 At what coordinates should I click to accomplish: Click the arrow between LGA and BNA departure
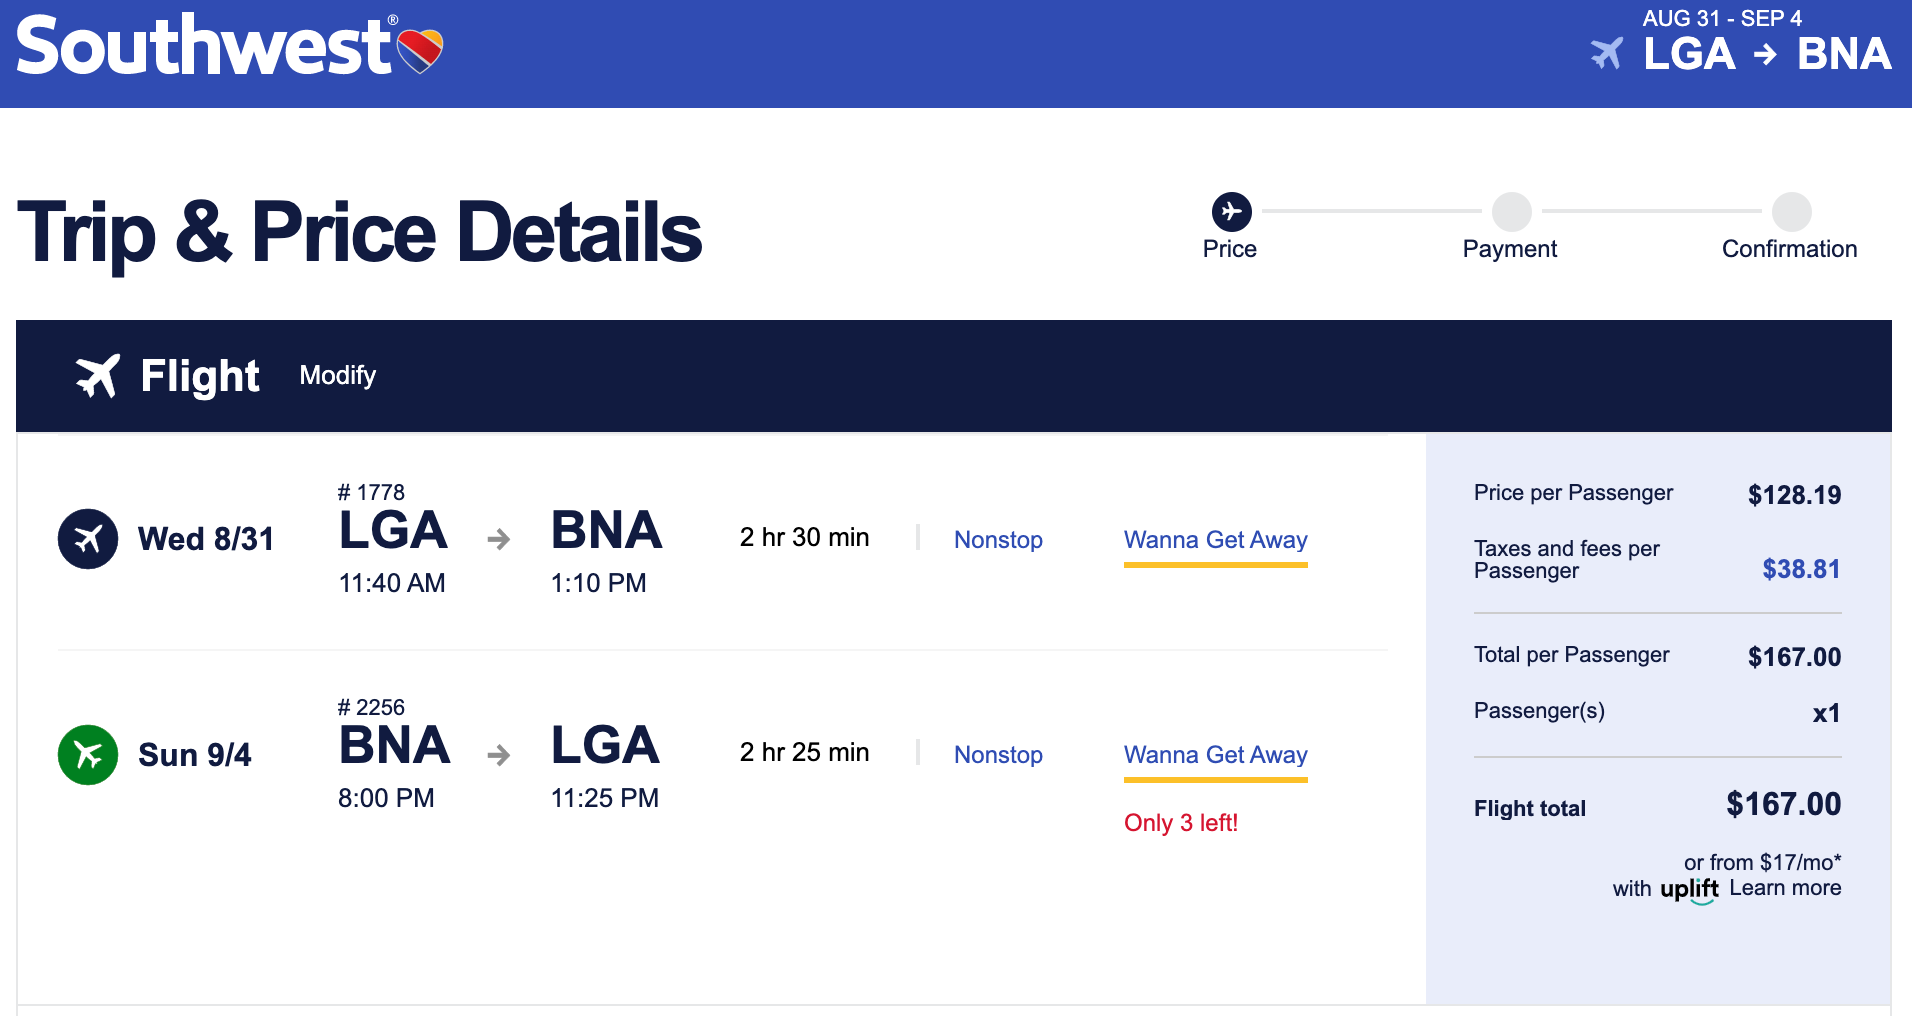(x=499, y=540)
